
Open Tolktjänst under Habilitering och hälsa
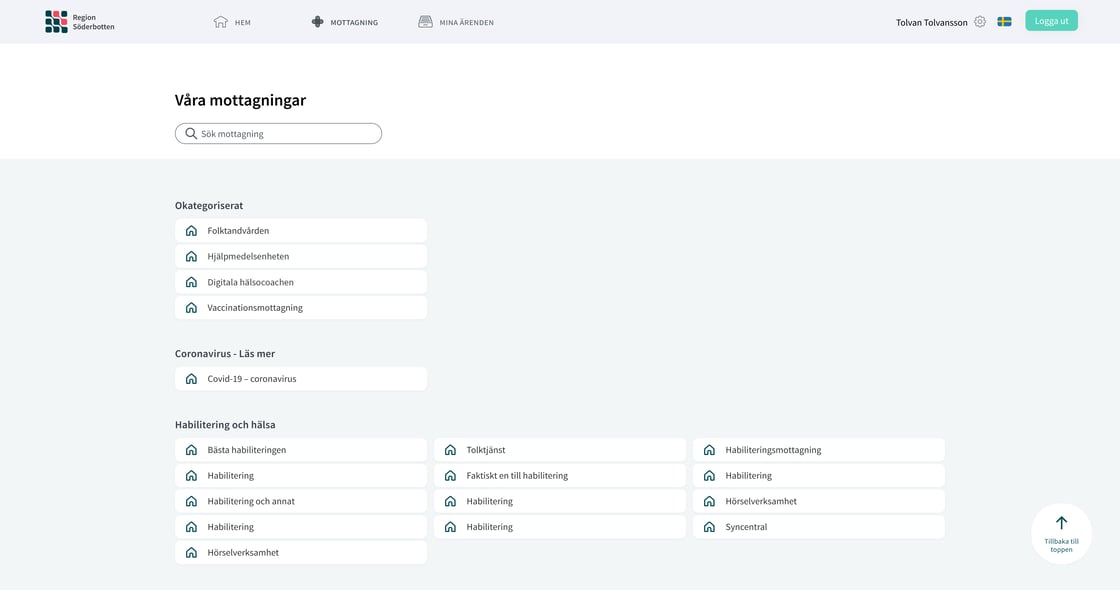tap(560, 450)
